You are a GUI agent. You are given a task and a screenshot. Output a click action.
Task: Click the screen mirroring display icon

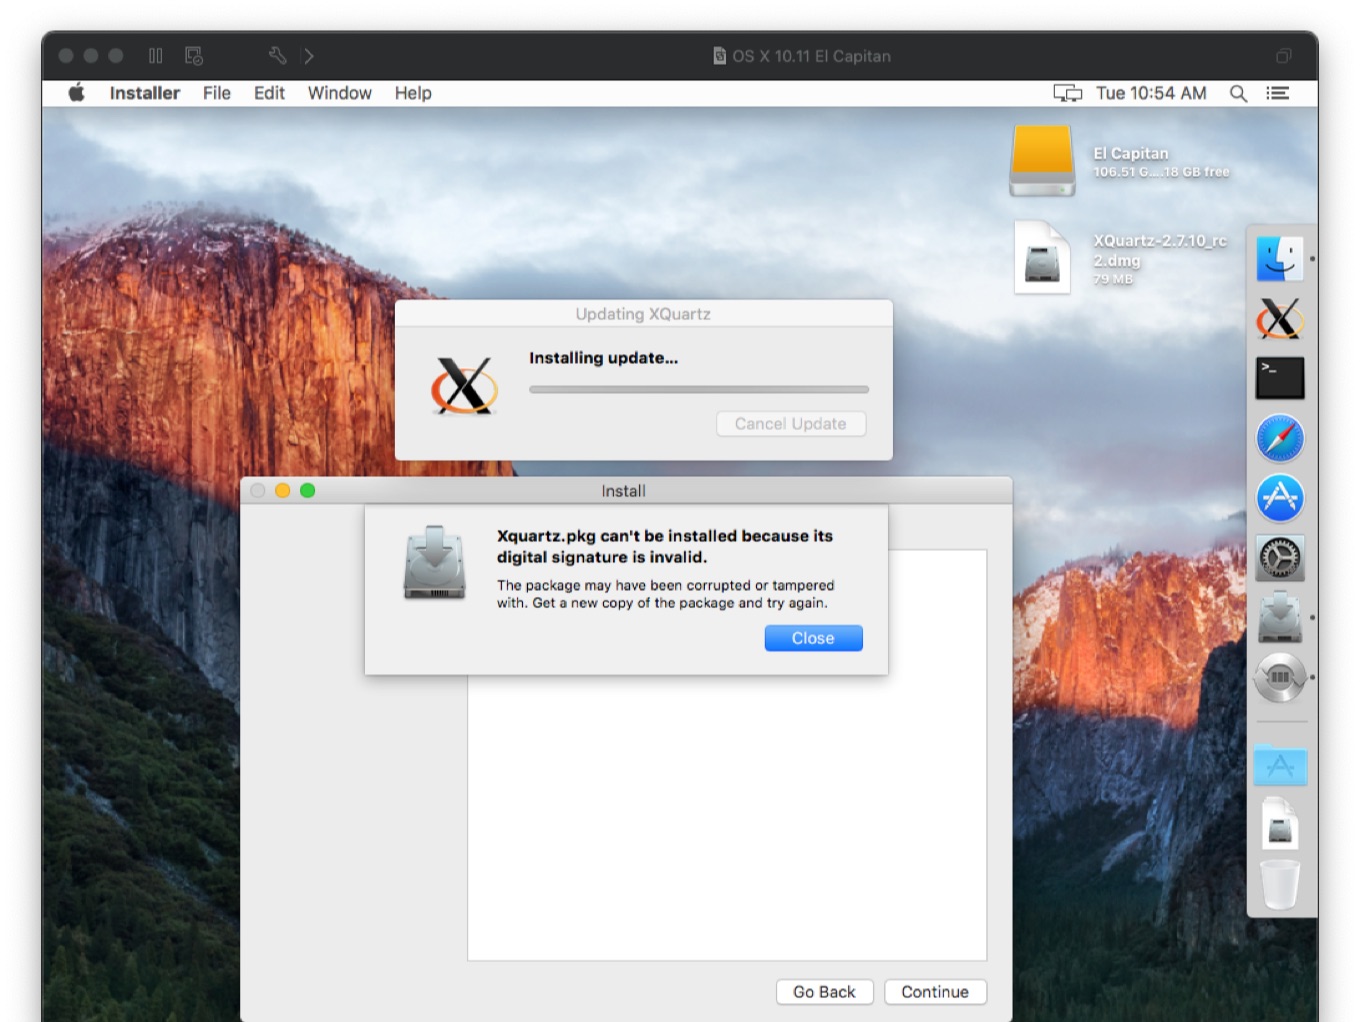point(1067,93)
